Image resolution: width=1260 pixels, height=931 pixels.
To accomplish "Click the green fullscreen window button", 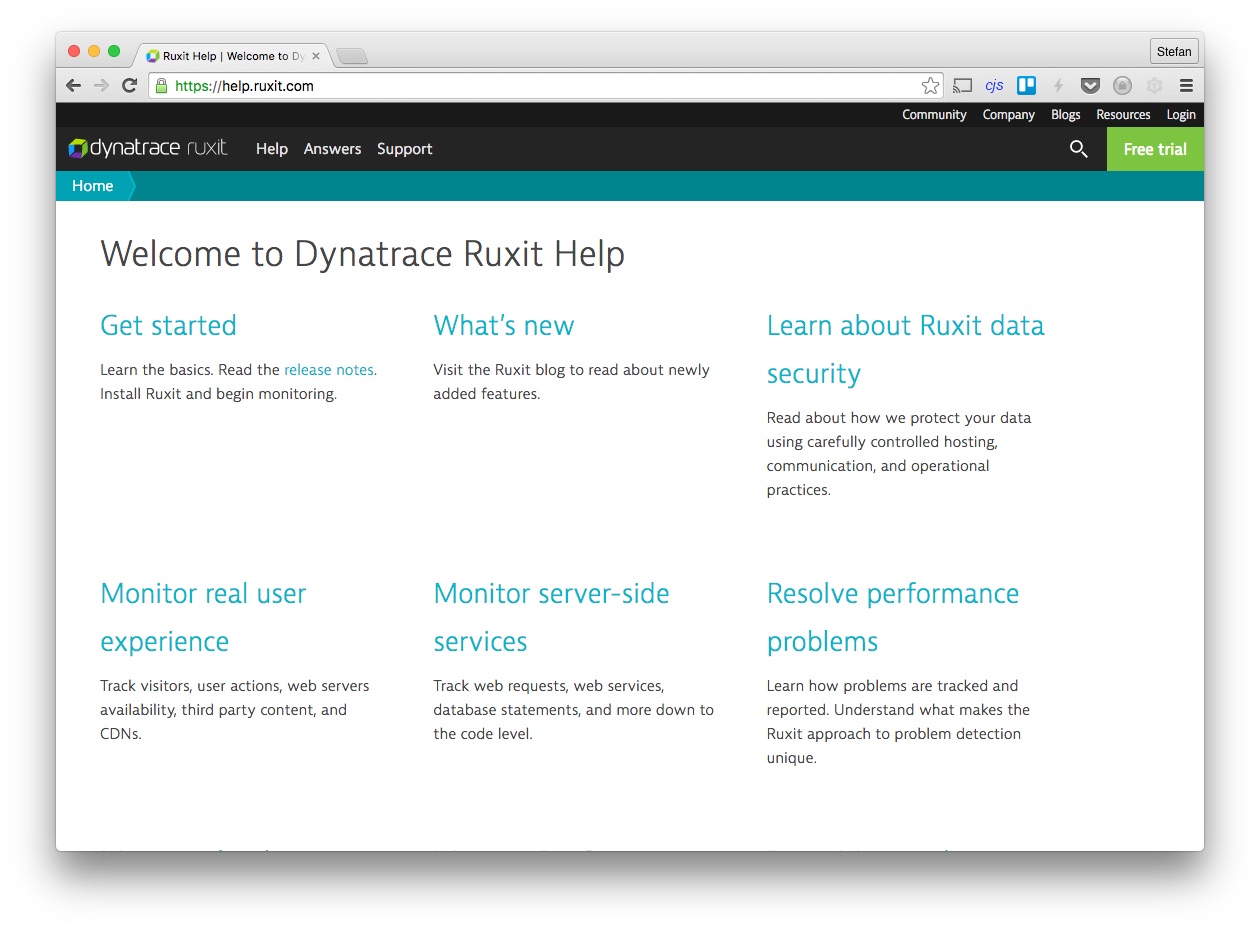I will click(114, 51).
